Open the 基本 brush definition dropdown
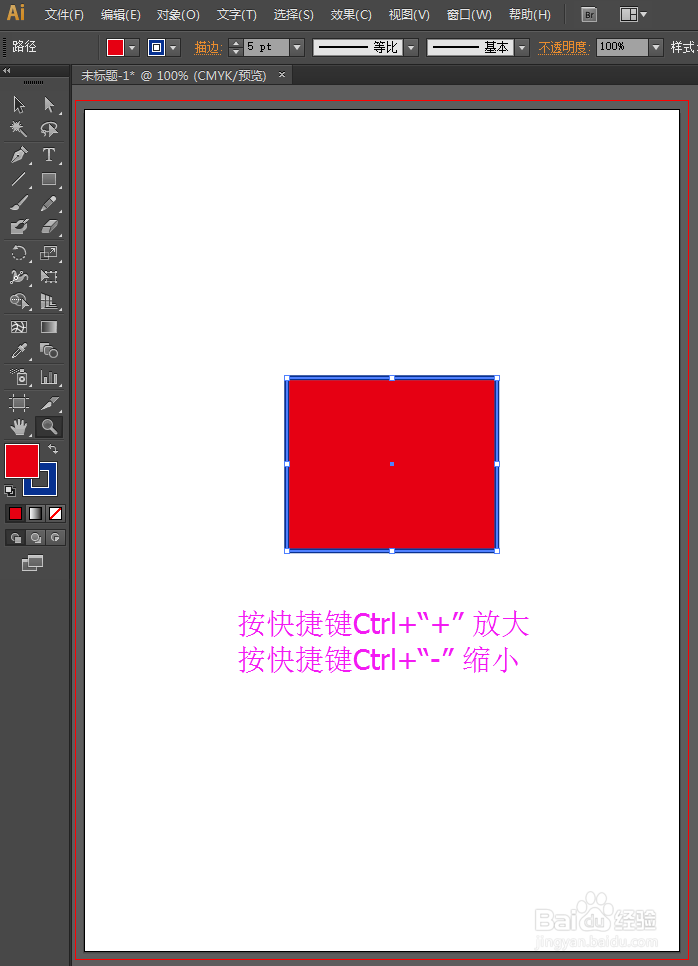Screen dimensions: 698x966 (522, 47)
